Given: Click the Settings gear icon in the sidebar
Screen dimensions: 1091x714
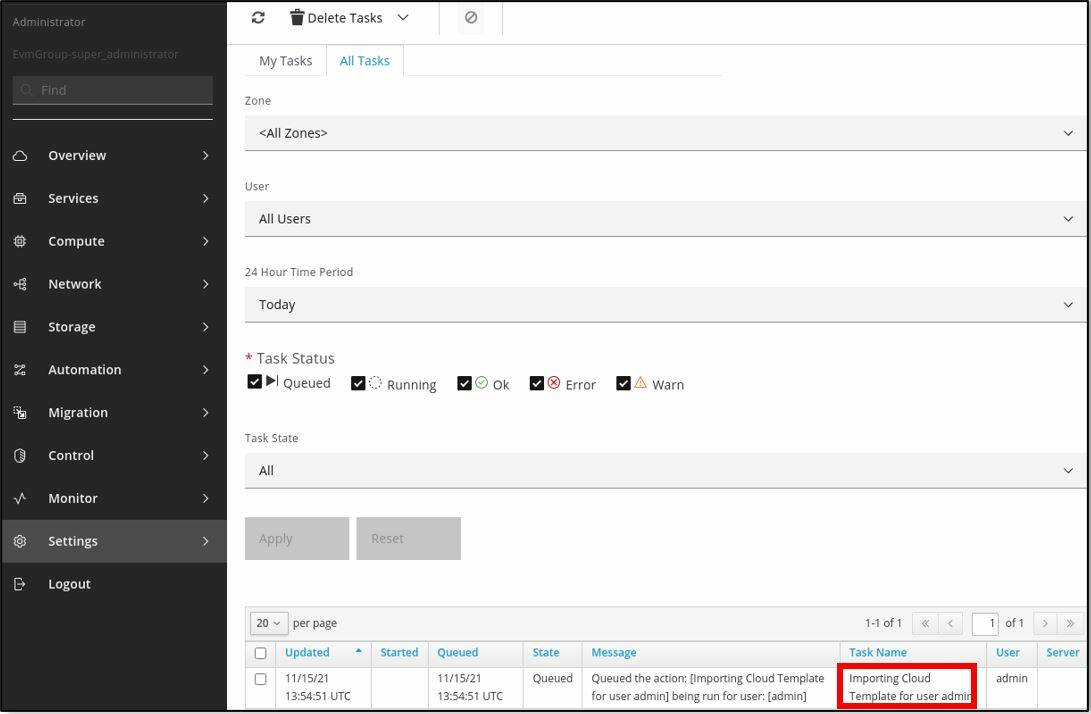Looking at the screenshot, I should pyautogui.click(x=20, y=541).
